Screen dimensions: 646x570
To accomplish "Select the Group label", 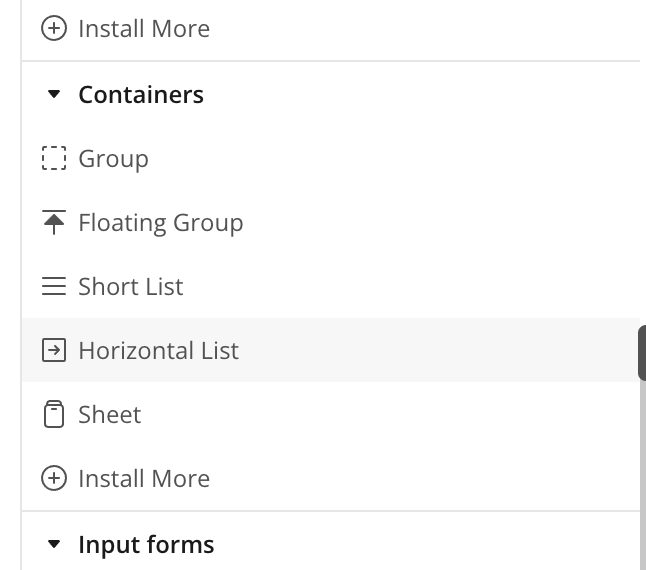I will tap(113, 159).
